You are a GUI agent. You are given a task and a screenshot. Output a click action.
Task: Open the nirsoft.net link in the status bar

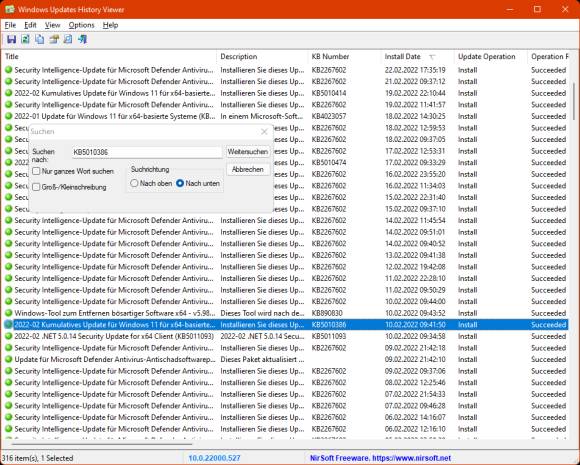(x=411, y=458)
